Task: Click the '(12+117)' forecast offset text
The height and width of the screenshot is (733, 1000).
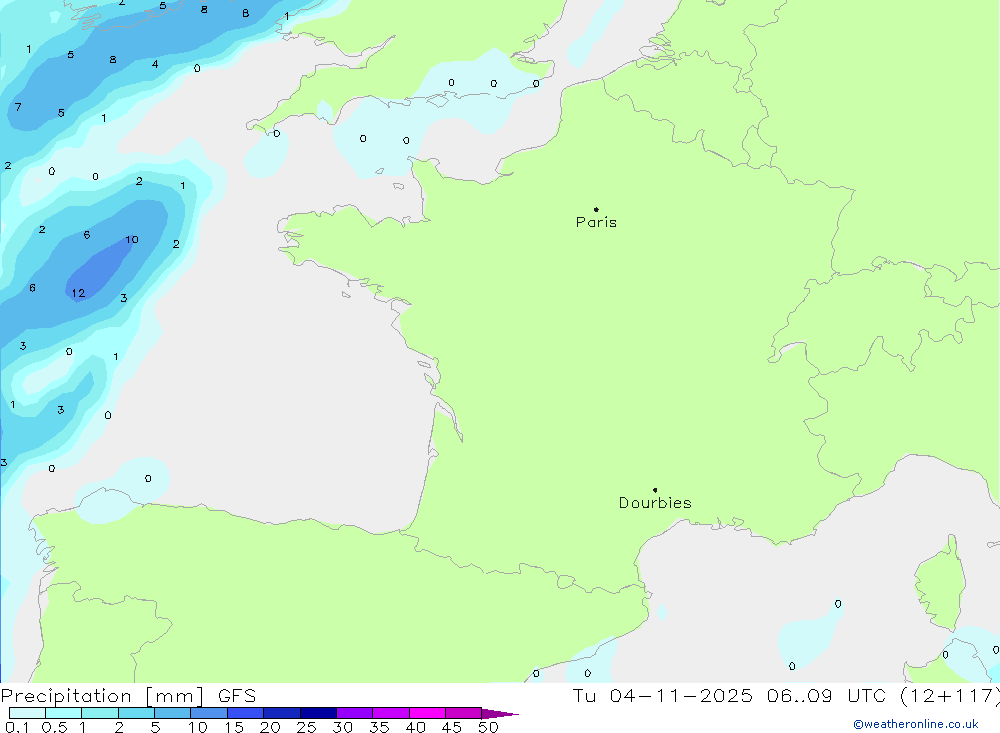Action: 950,696
